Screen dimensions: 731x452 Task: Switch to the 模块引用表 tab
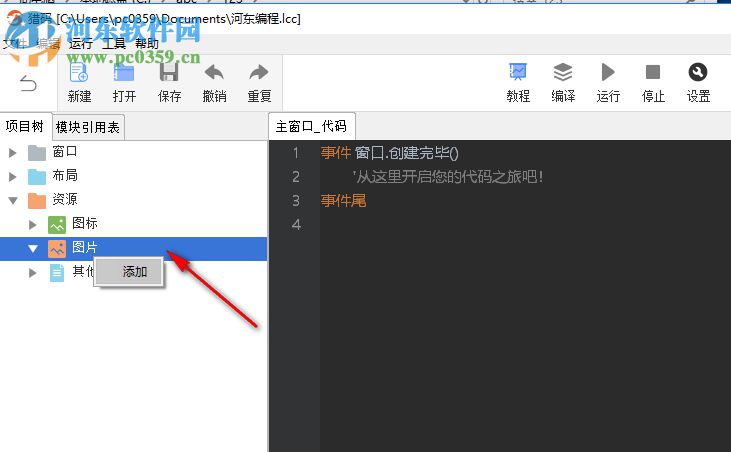88,127
